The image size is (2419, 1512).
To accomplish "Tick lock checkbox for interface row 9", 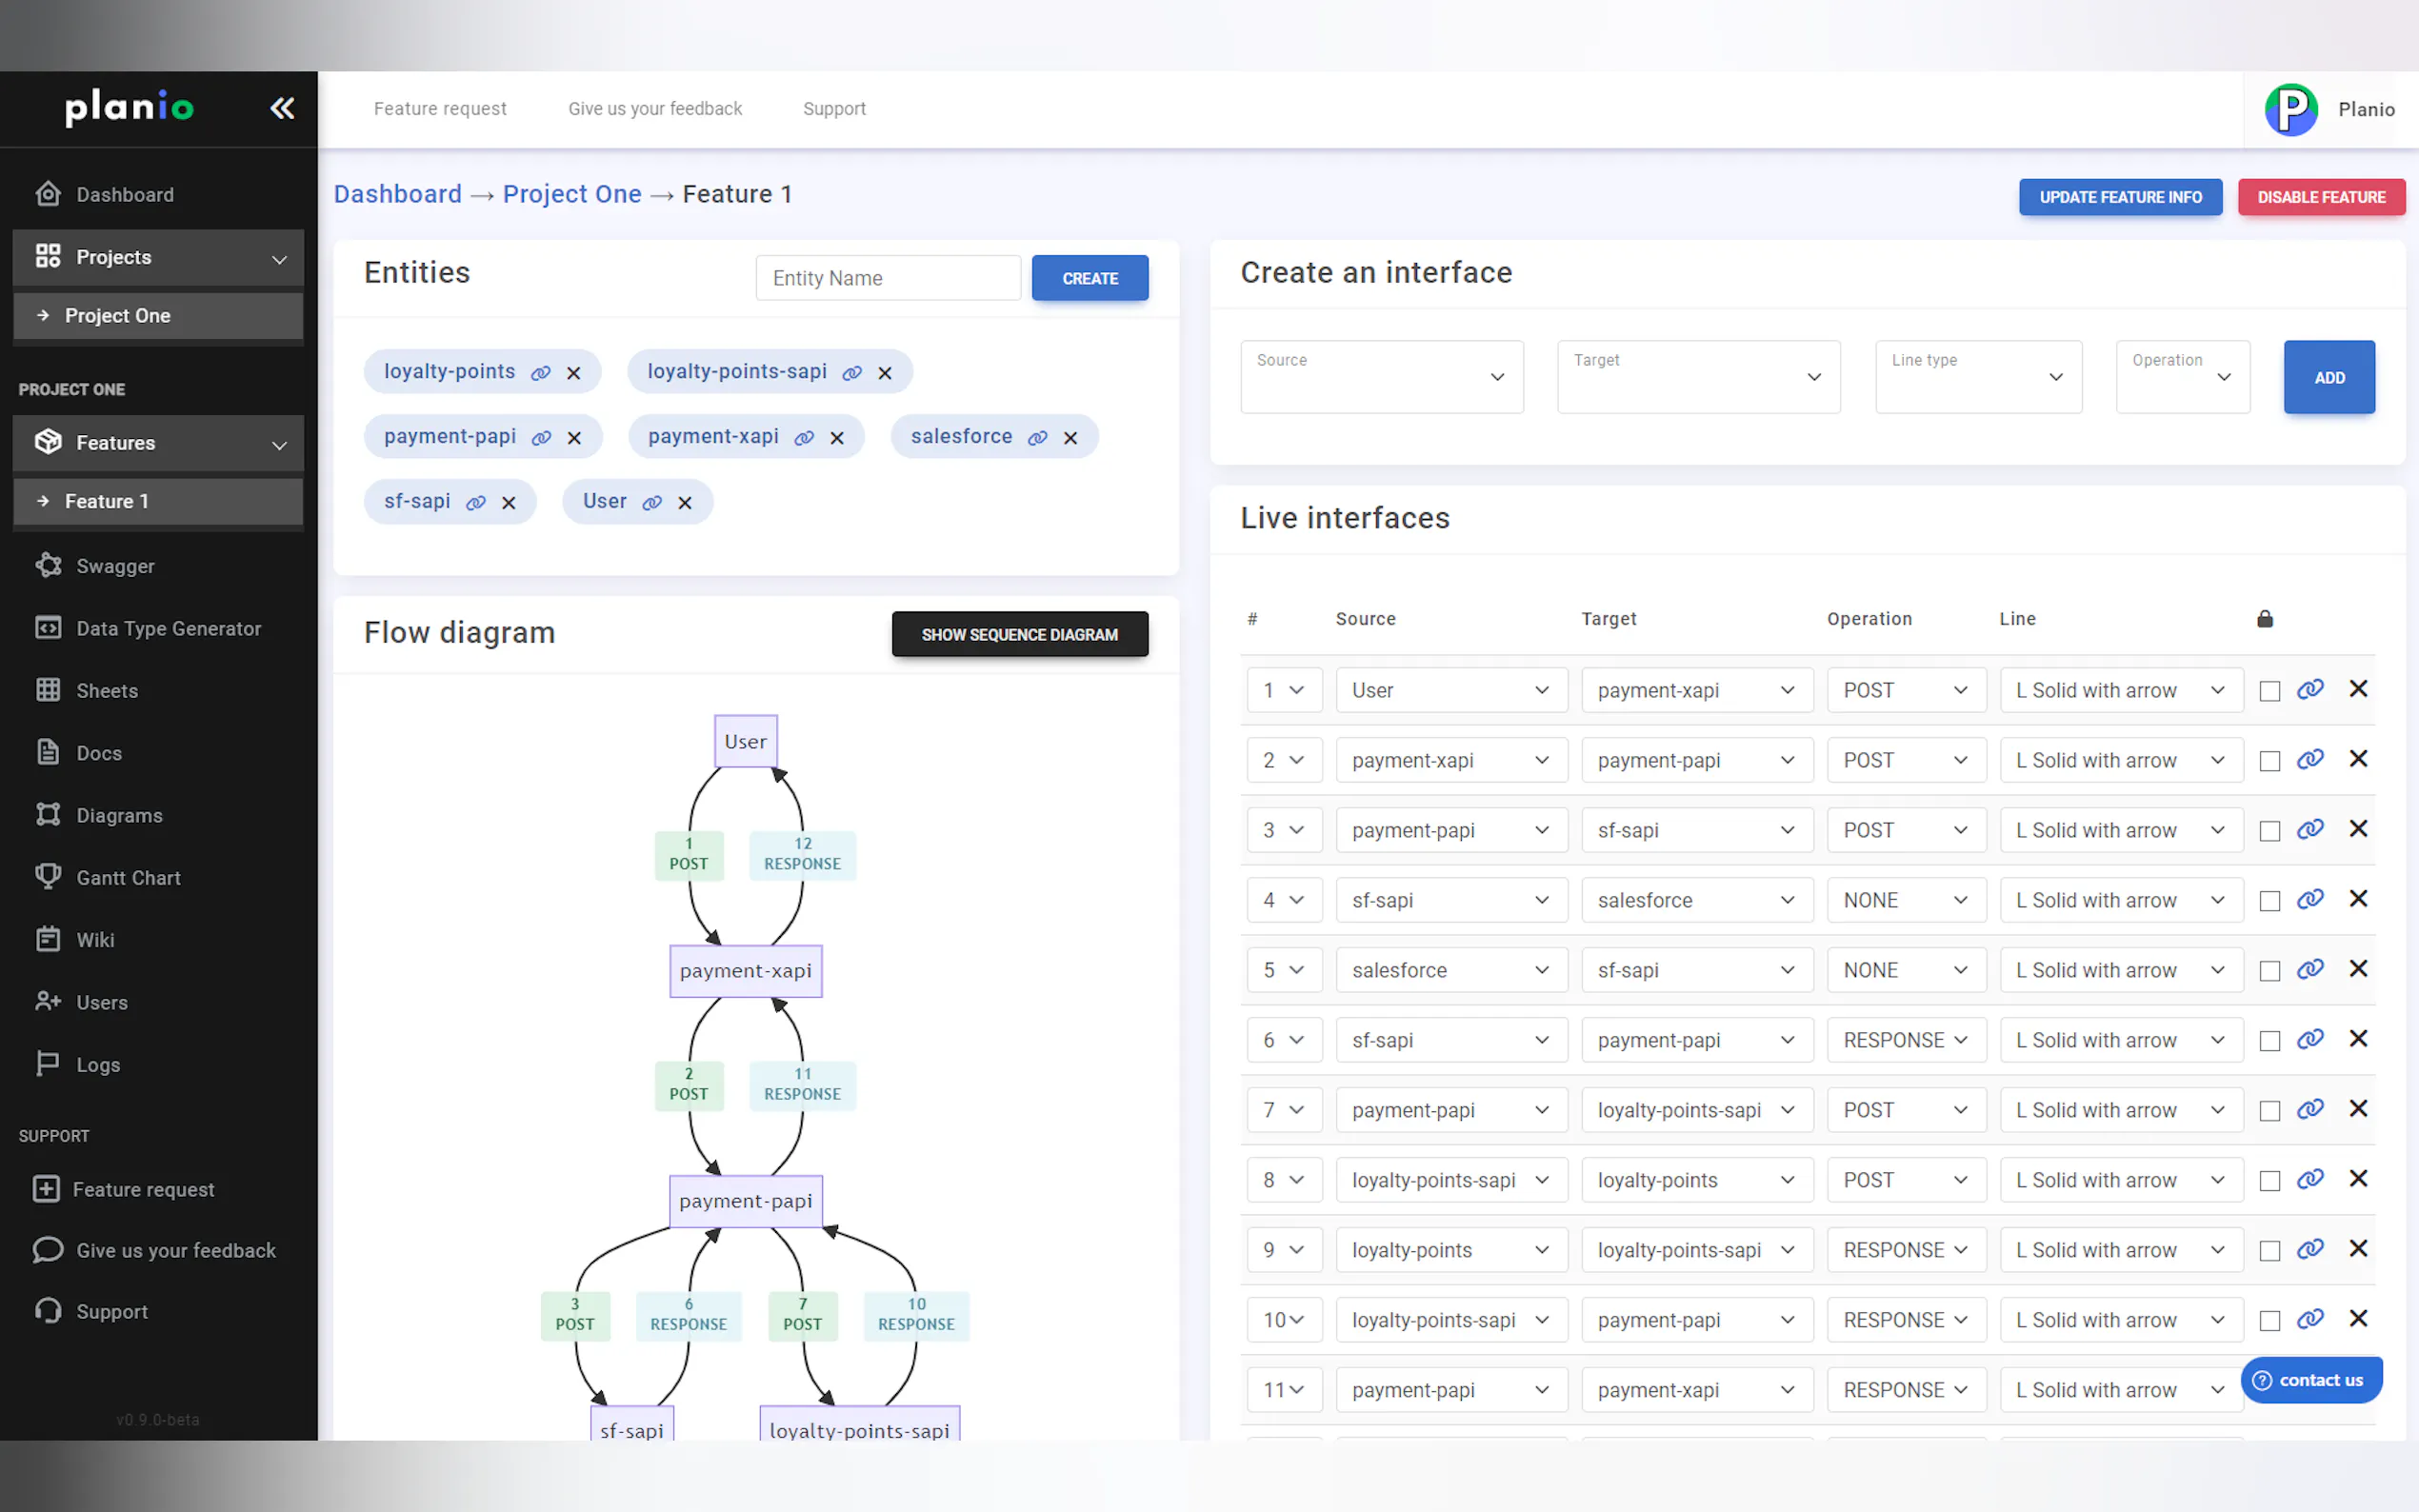I will coord(2269,1251).
